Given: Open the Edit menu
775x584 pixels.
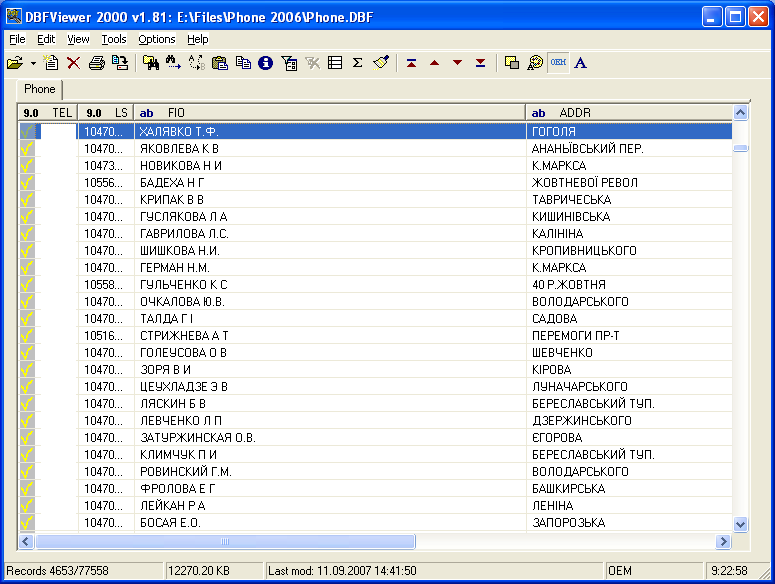Looking at the screenshot, I should coord(46,39).
